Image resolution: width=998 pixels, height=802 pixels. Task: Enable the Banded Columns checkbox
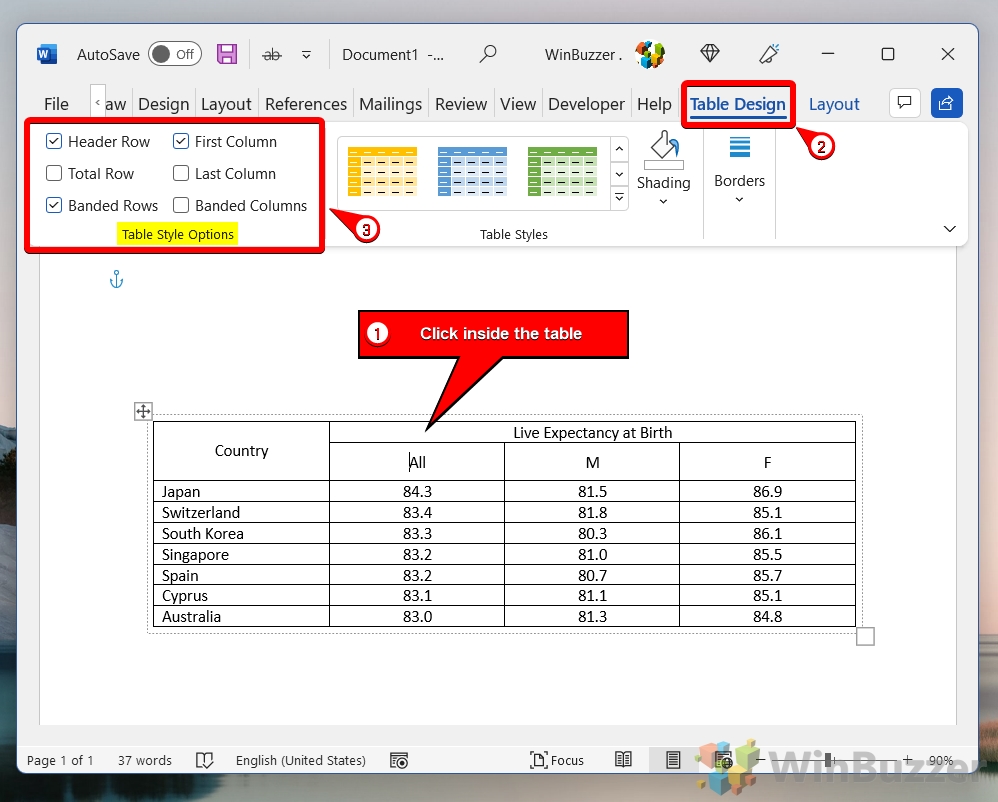(181, 205)
